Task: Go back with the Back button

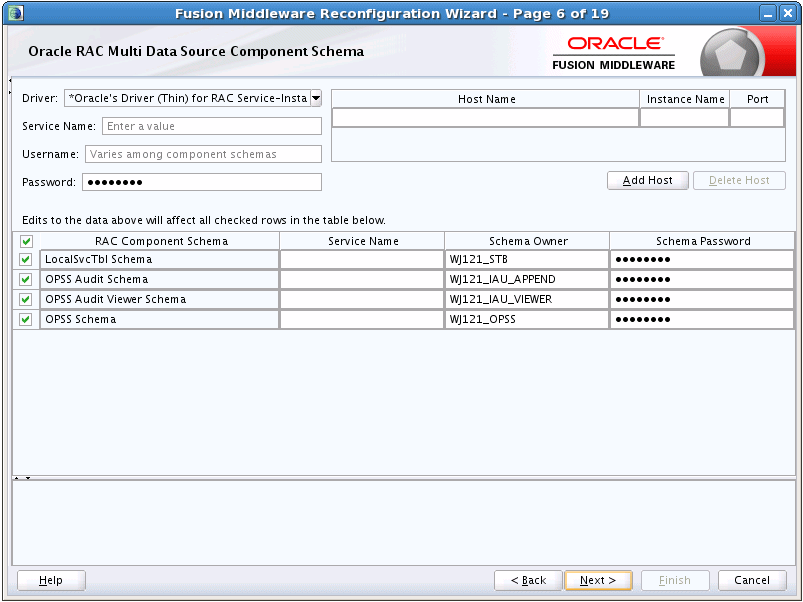Action: (x=528, y=580)
